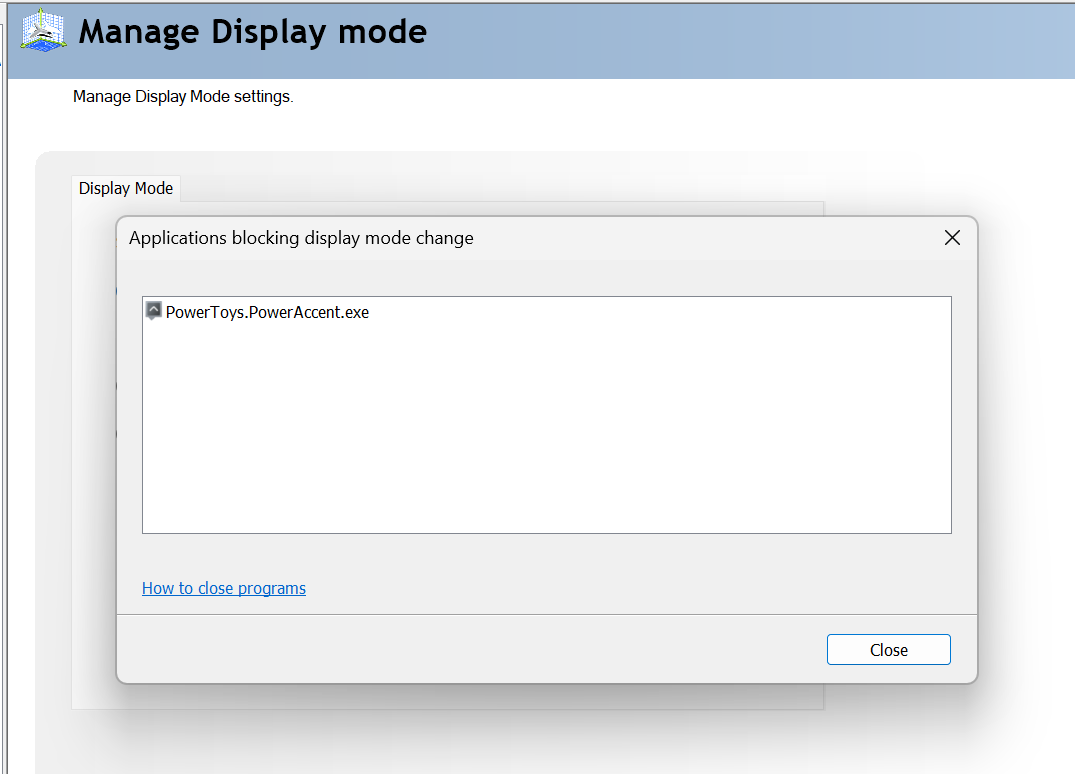Click the PowerToys PowerAccent icon in the list

[x=154, y=311]
